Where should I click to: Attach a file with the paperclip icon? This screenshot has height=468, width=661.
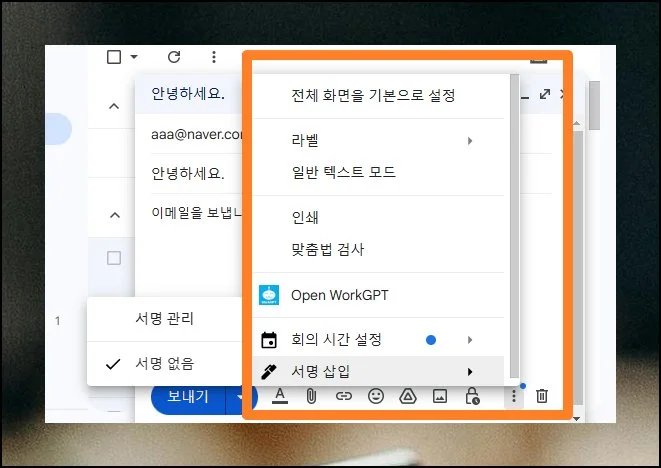pyautogui.click(x=311, y=396)
